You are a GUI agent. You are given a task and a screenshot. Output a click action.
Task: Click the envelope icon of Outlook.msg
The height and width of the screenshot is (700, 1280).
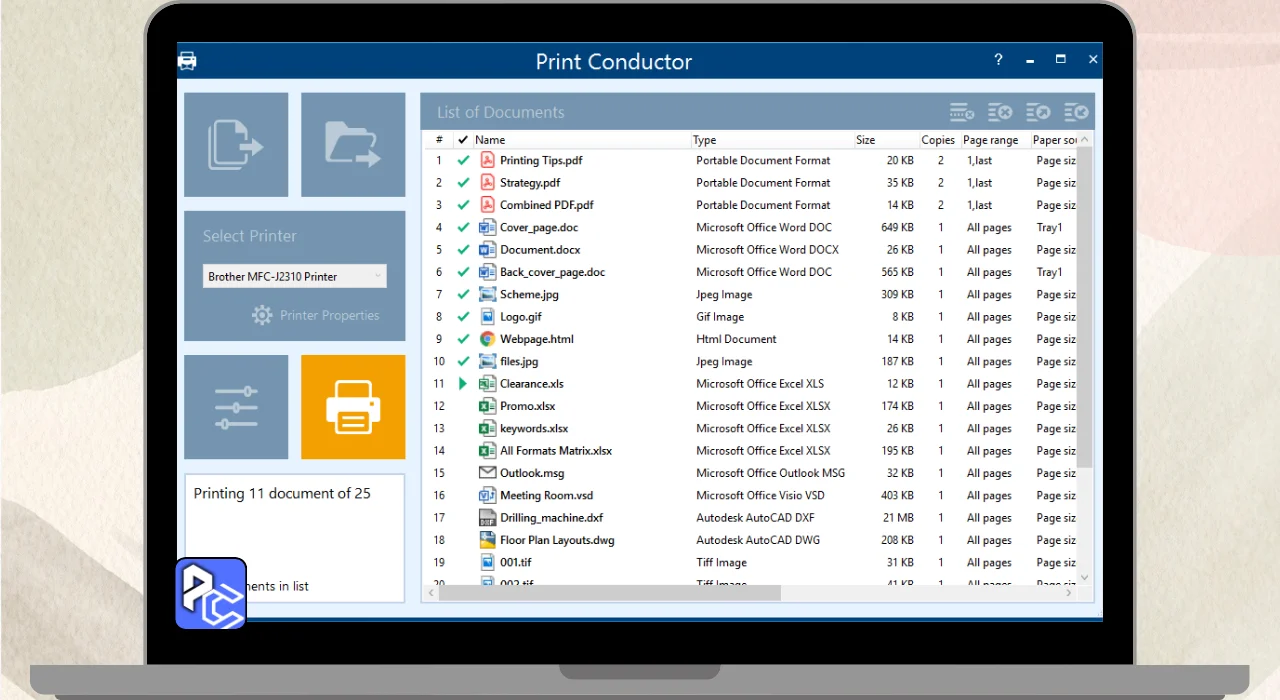coord(488,473)
